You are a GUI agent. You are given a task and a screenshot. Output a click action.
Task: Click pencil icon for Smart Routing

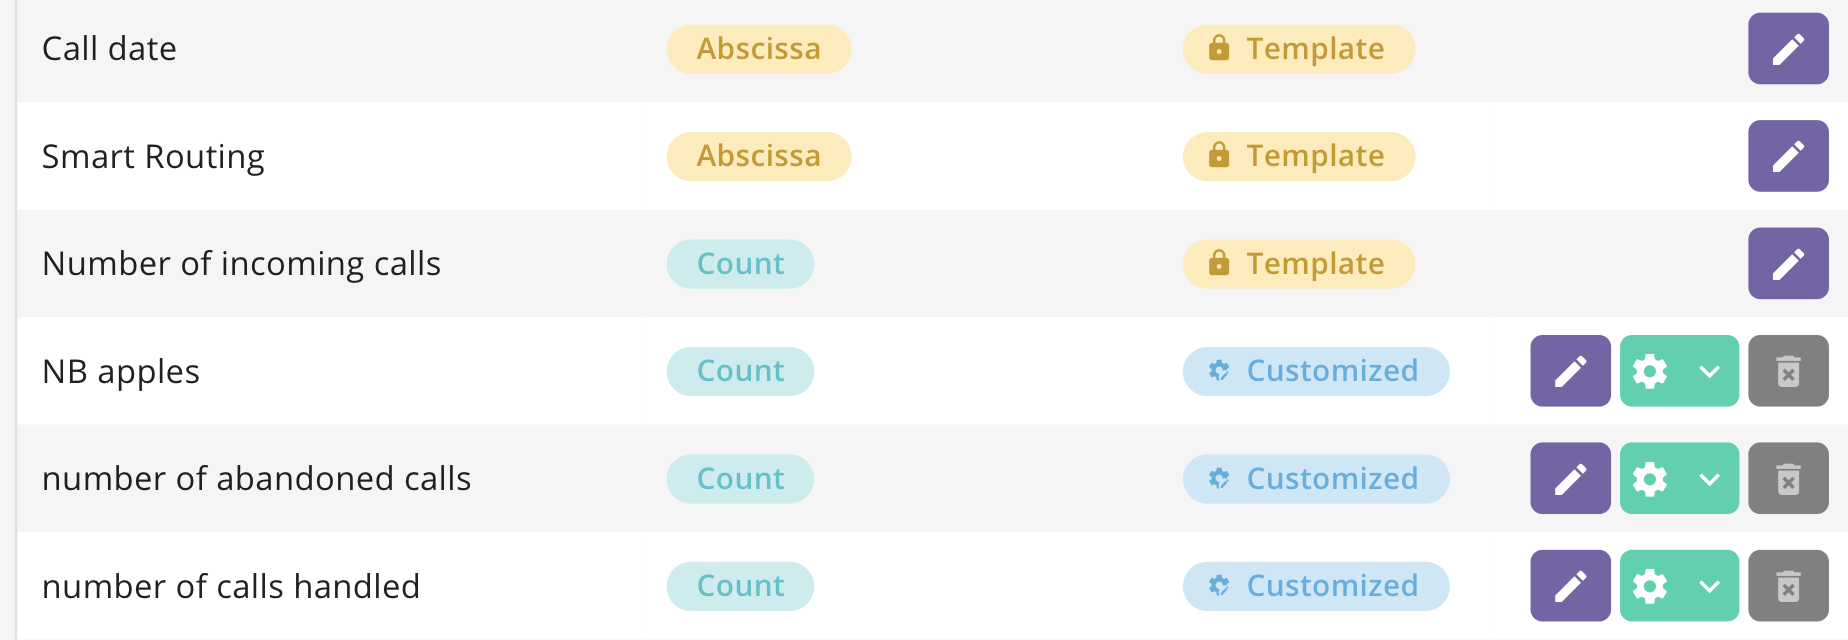pos(1788,156)
